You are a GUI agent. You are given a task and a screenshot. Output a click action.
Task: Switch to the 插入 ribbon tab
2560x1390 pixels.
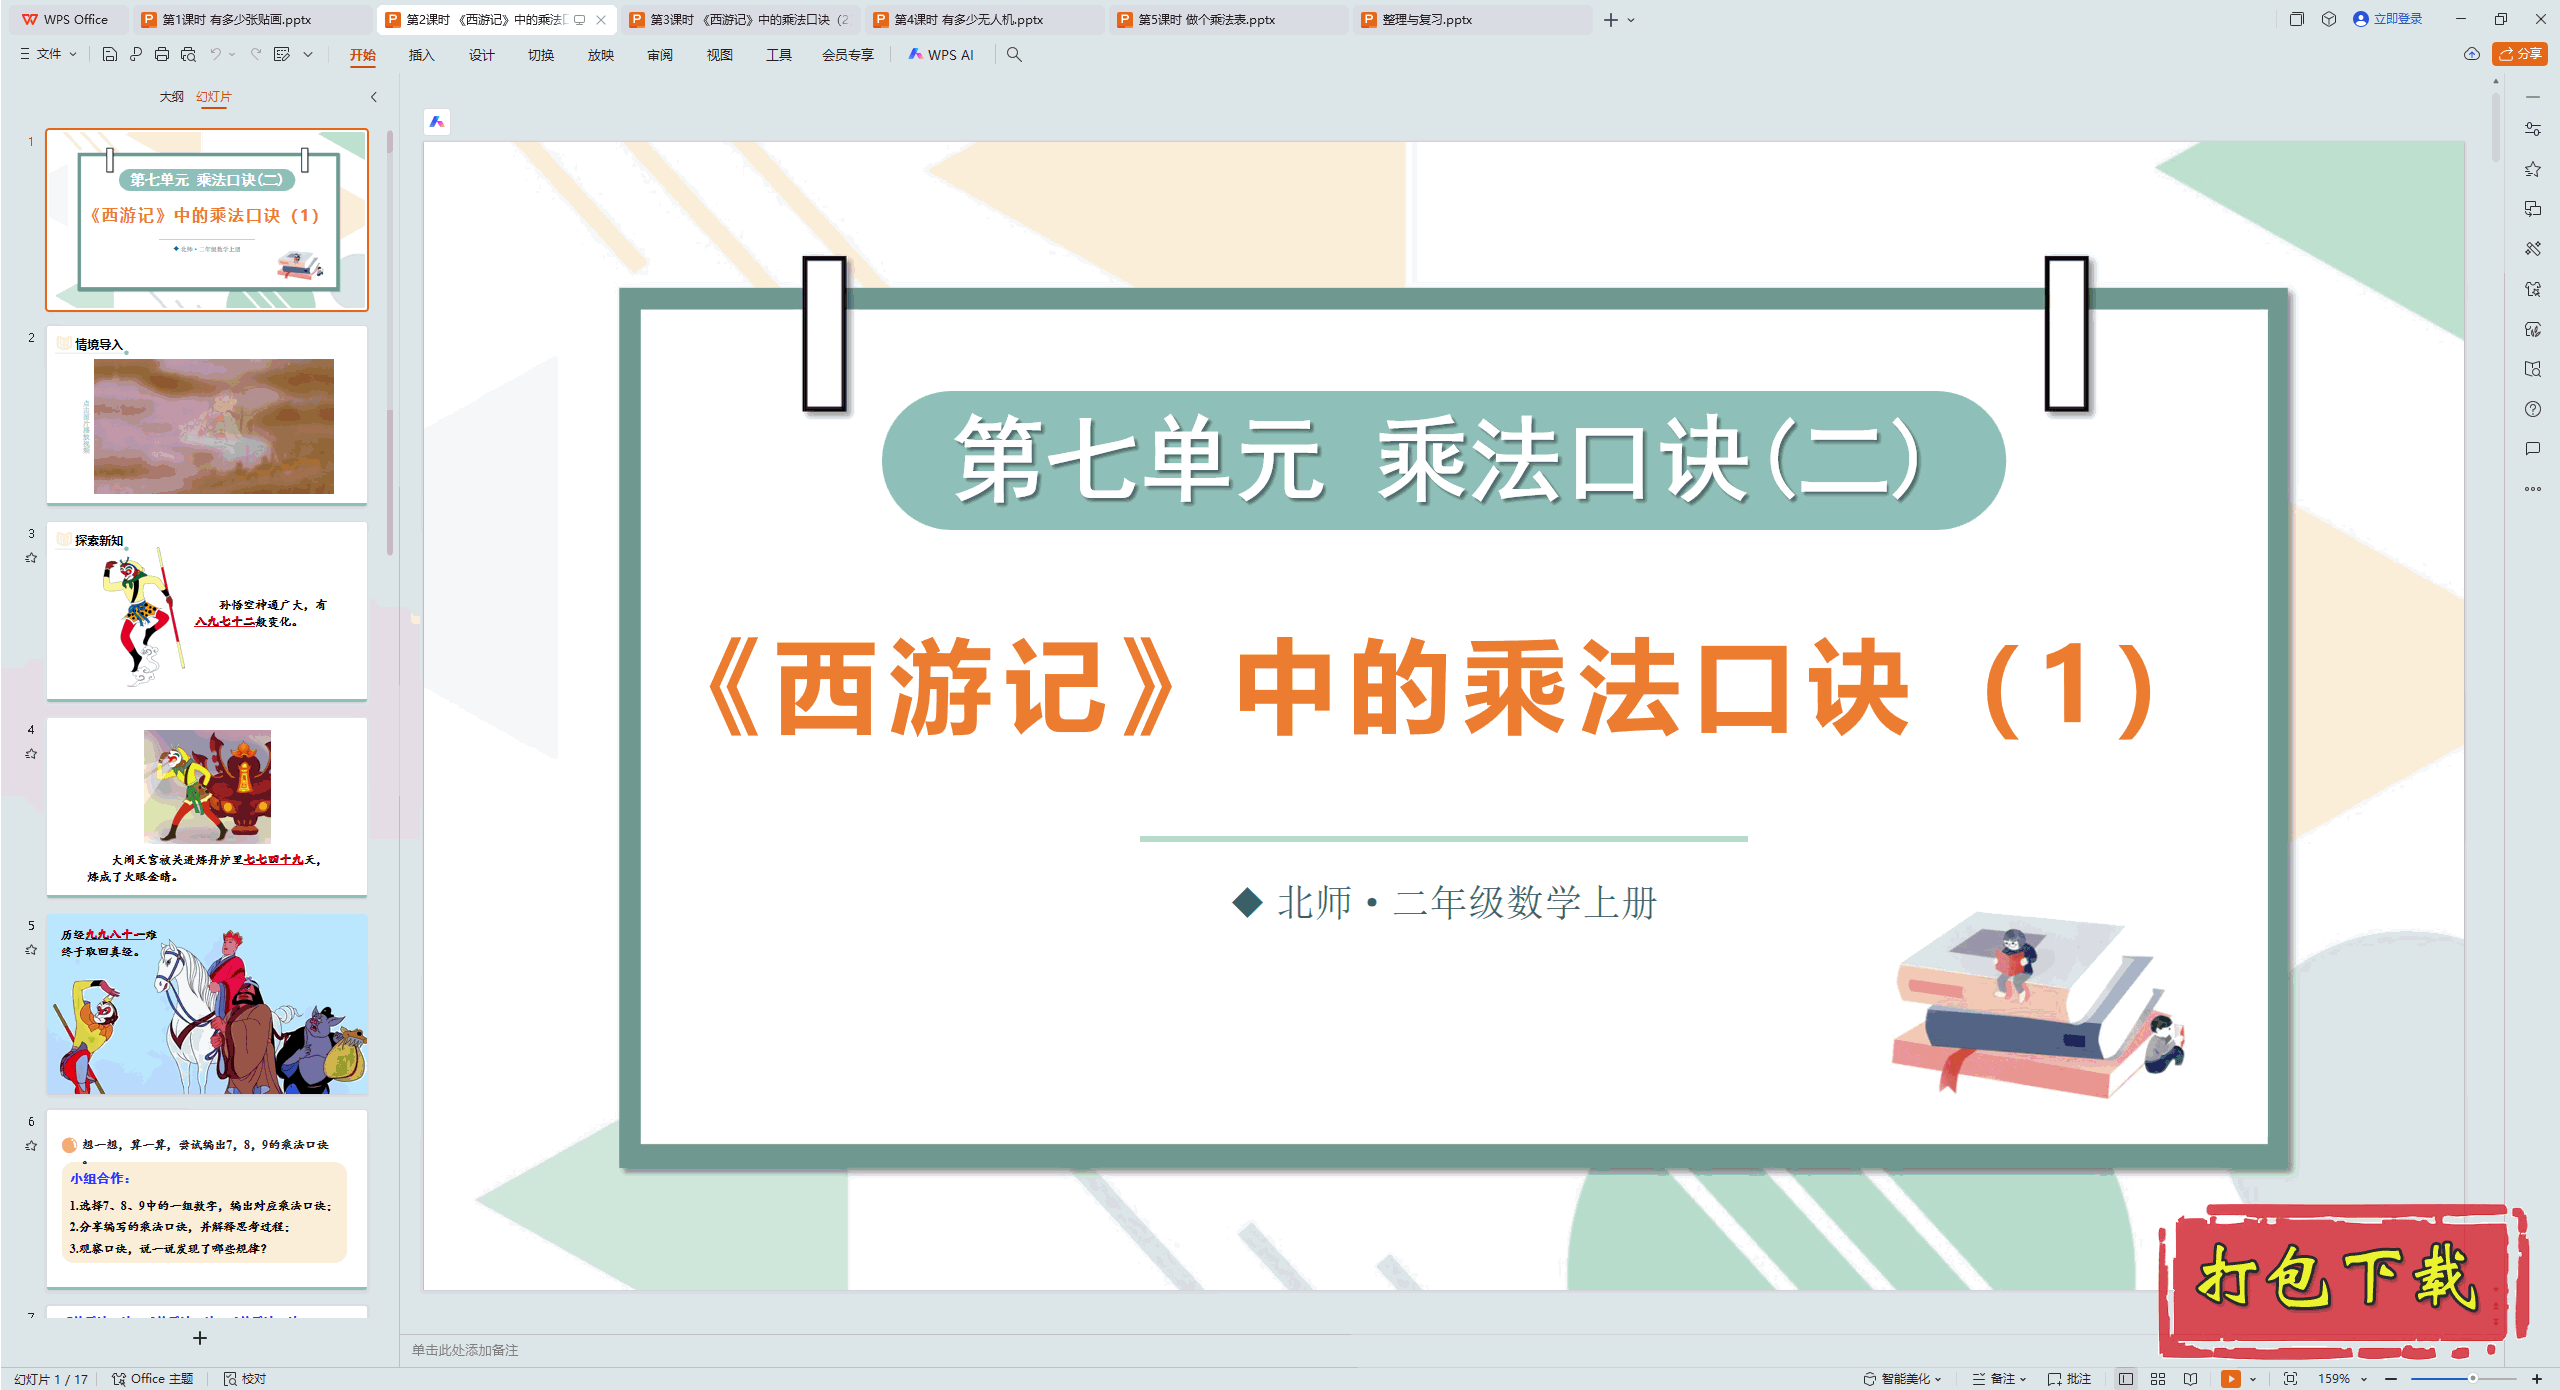[x=420, y=55]
